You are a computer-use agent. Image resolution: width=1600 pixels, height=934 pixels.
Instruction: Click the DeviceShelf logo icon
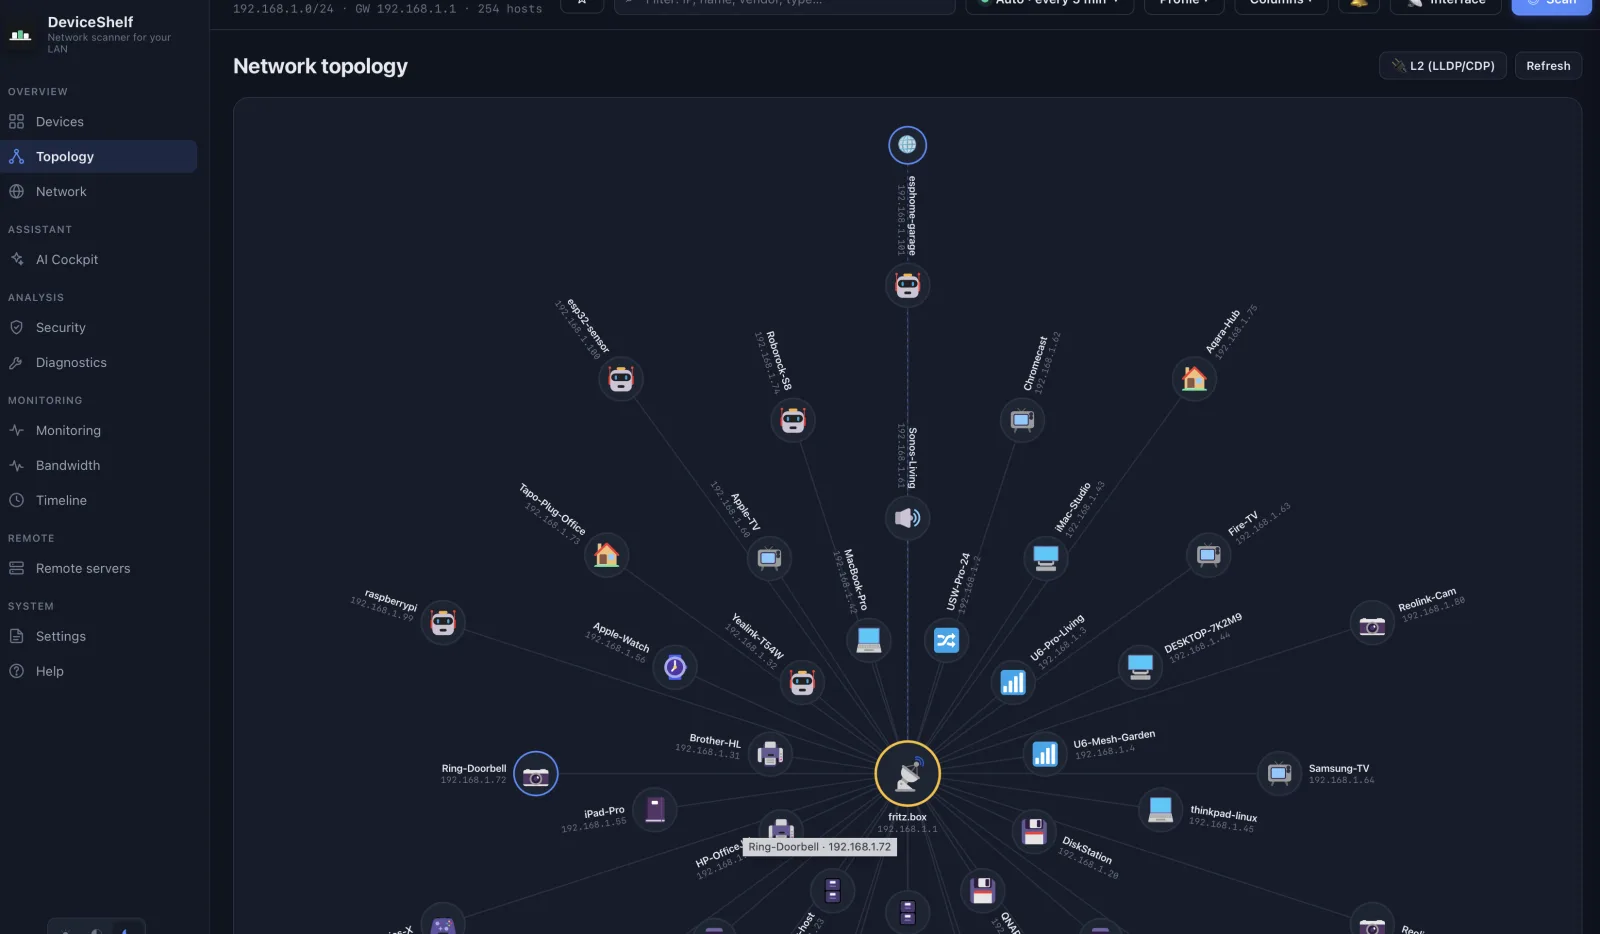(x=21, y=34)
